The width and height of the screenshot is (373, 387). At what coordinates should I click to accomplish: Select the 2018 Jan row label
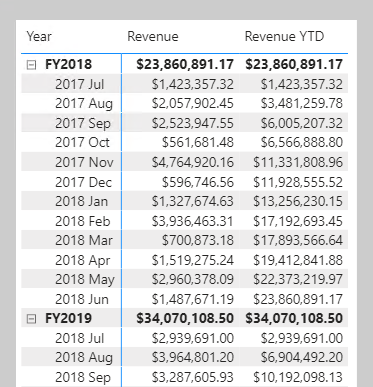pos(81,201)
